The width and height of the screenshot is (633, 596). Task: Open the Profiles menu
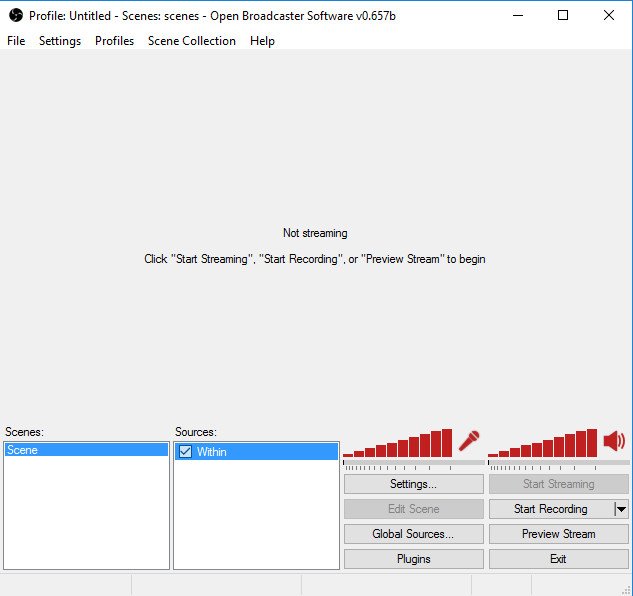click(114, 41)
